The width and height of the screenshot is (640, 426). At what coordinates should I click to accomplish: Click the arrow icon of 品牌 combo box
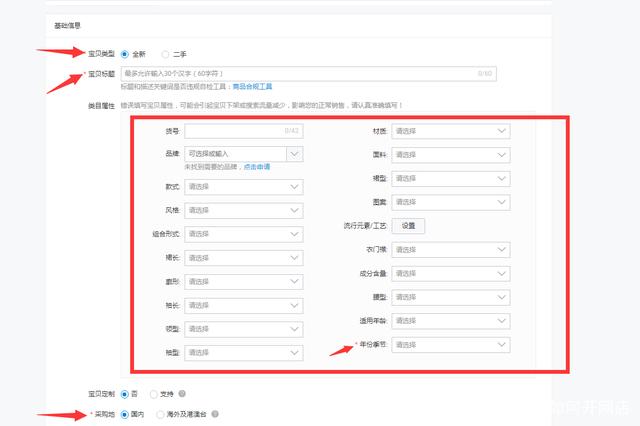click(x=294, y=154)
